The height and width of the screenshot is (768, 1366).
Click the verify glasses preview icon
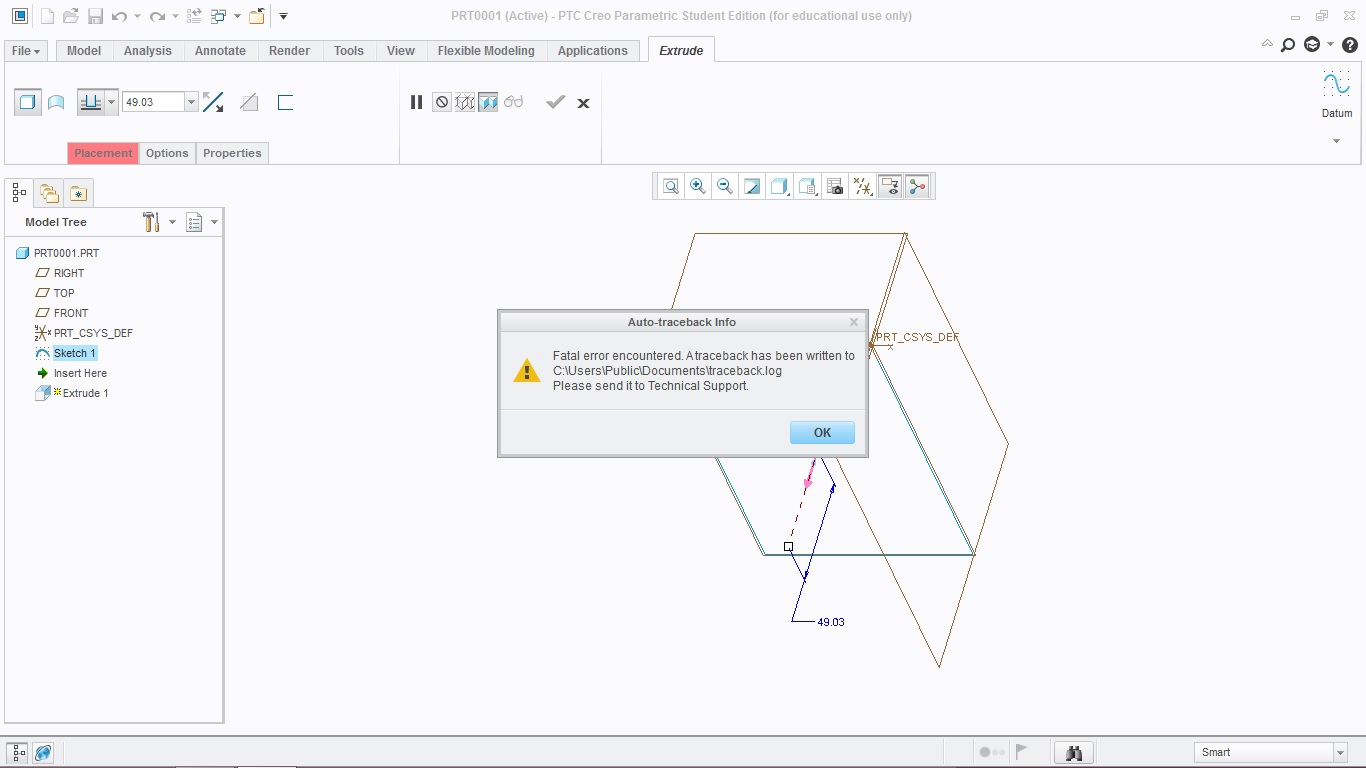pyautogui.click(x=514, y=102)
